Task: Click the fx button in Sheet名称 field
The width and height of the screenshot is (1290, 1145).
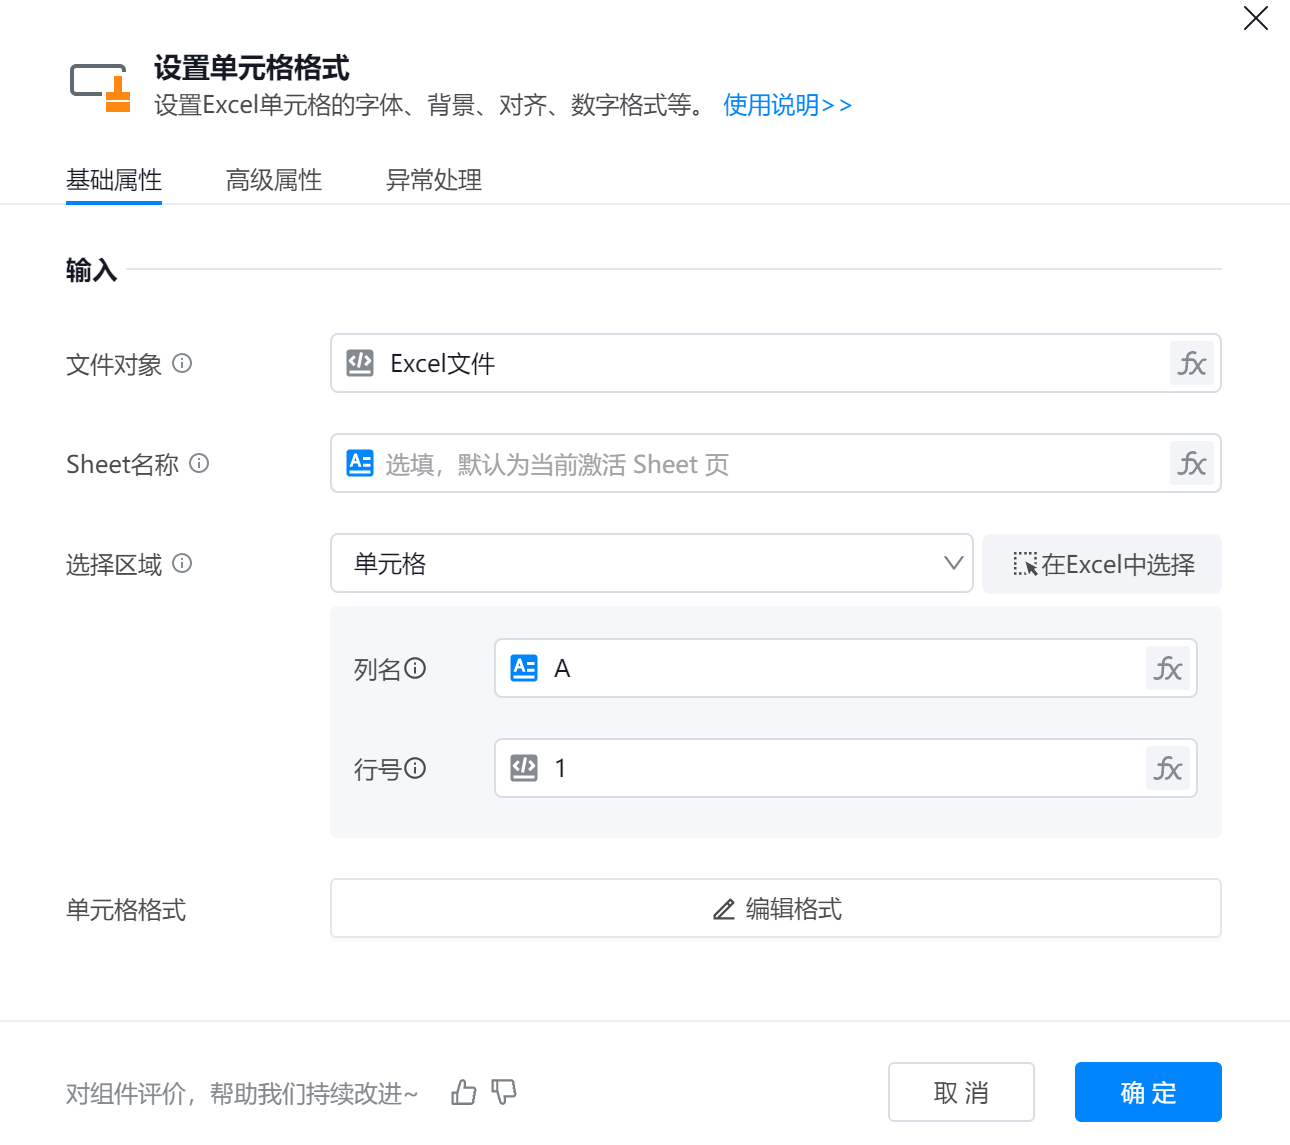Action: (1191, 464)
